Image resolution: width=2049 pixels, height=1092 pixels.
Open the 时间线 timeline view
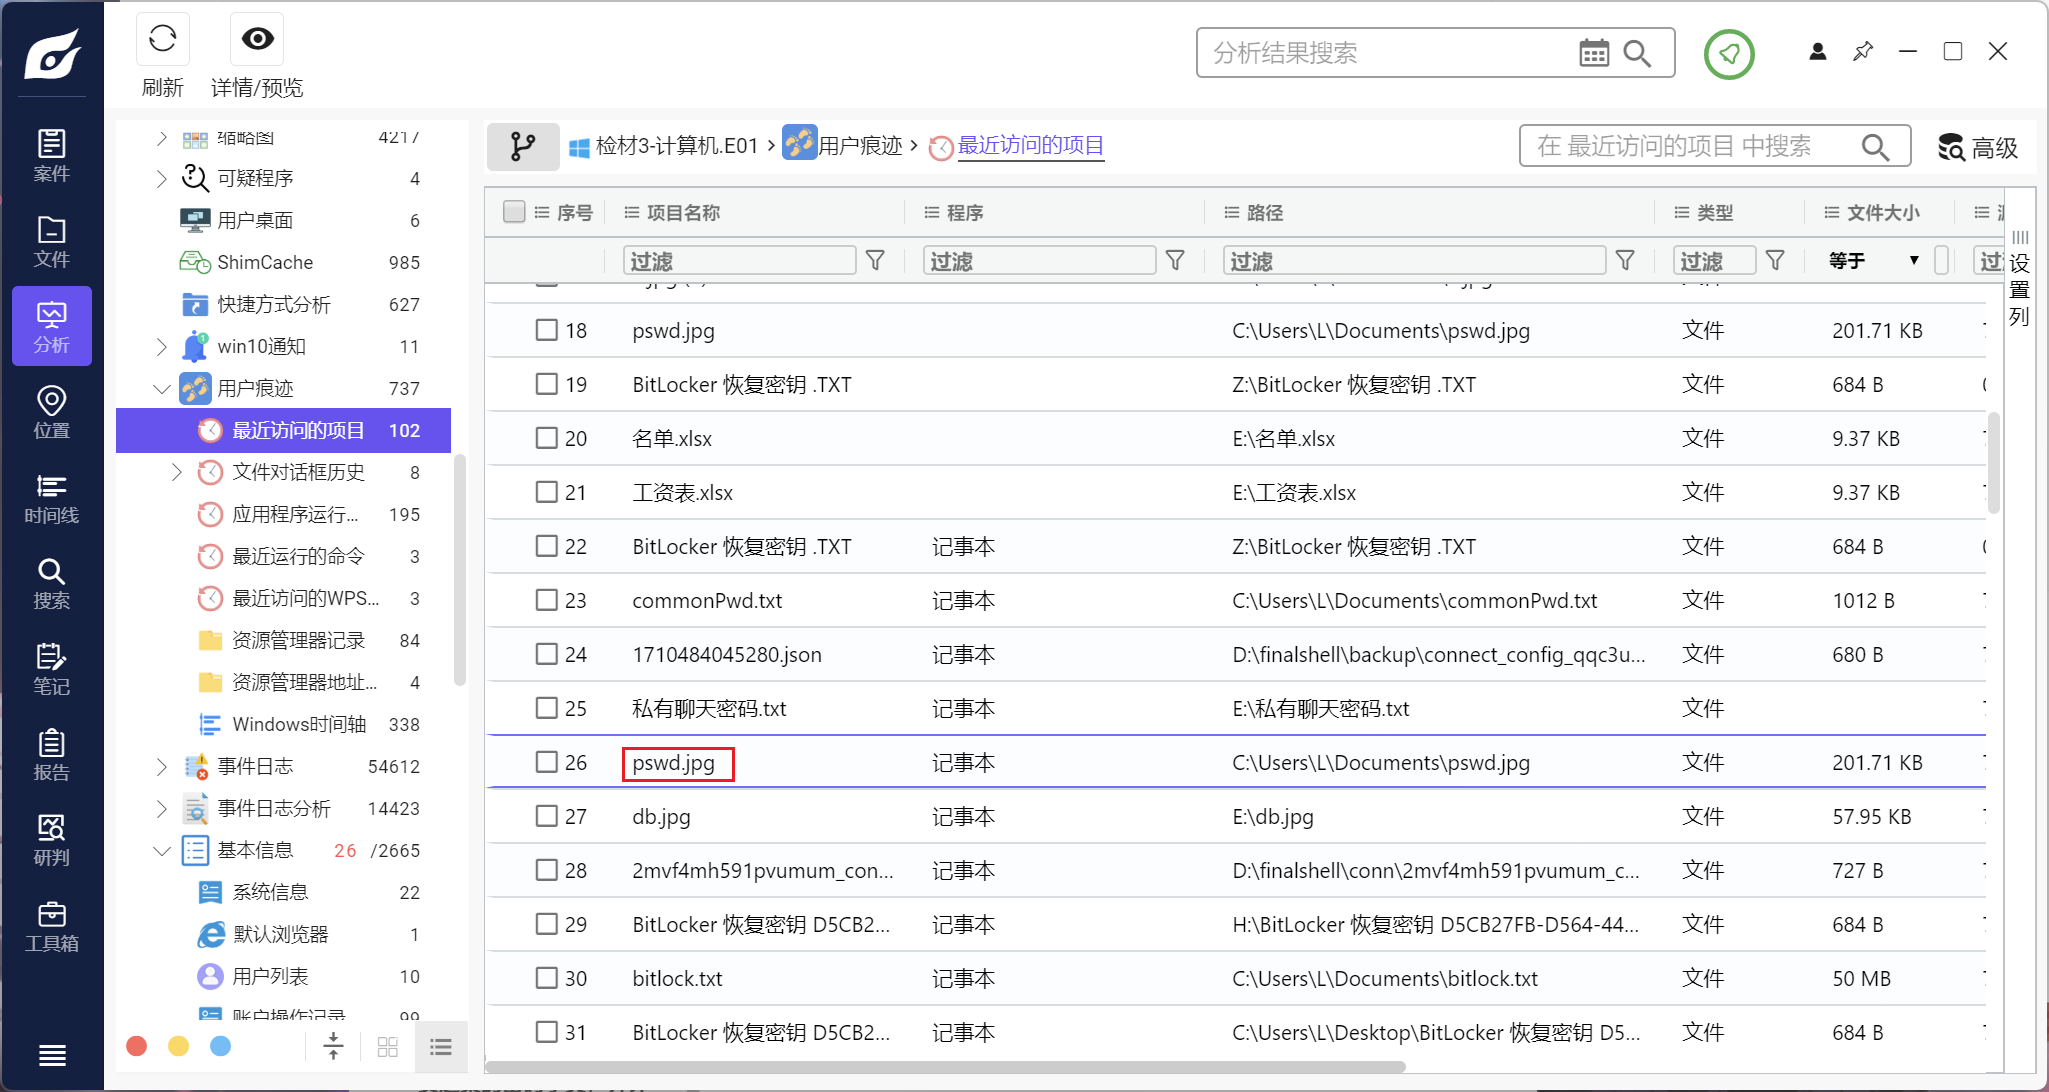pyautogui.click(x=52, y=498)
